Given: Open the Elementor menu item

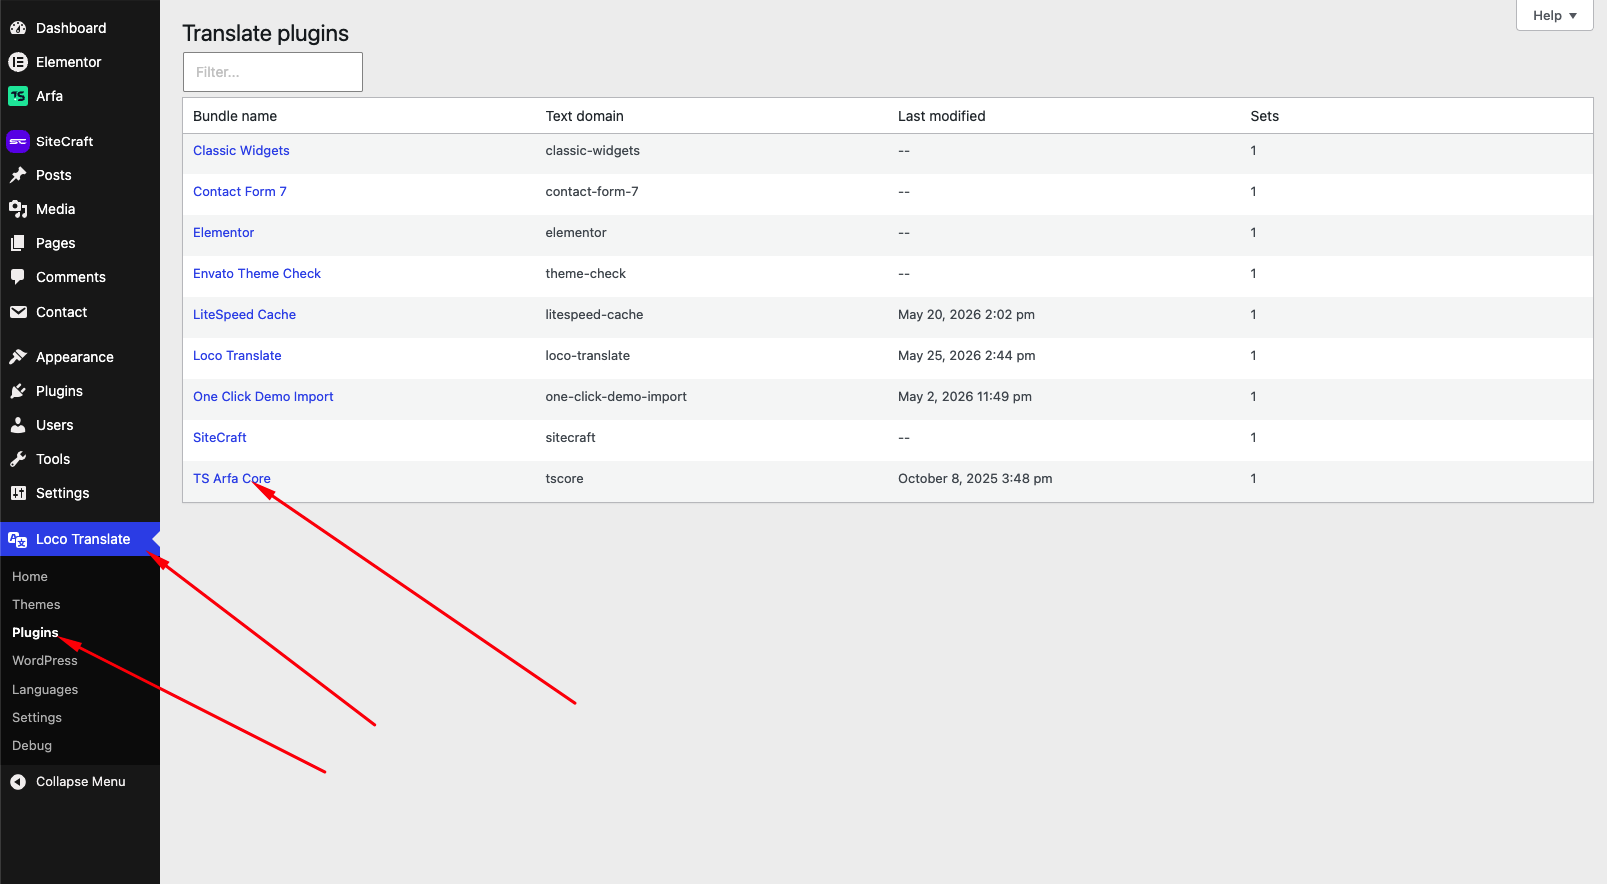Looking at the screenshot, I should pyautogui.click(x=69, y=62).
